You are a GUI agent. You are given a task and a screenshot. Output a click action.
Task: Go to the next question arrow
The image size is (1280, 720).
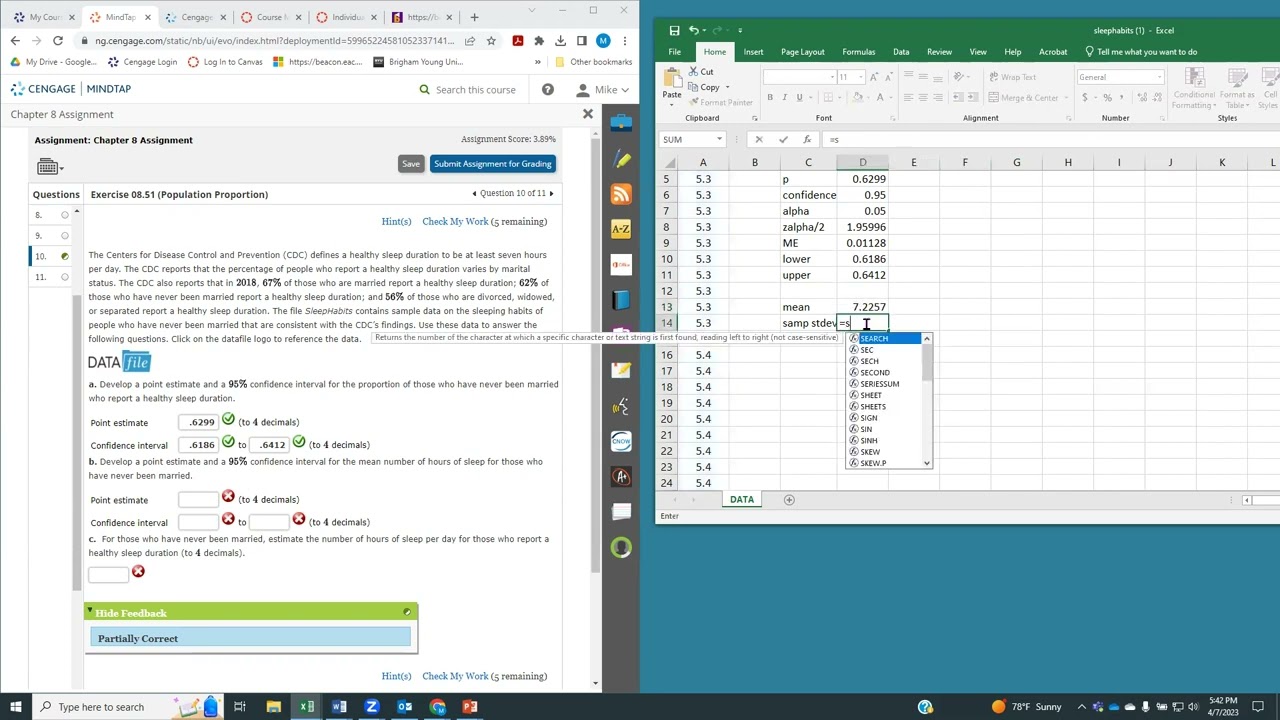pos(551,194)
